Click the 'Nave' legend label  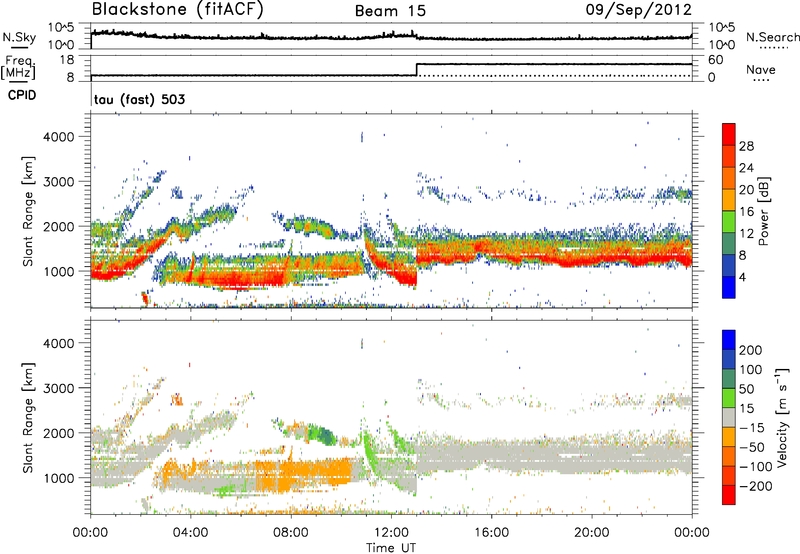pyautogui.click(x=761, y=70)
